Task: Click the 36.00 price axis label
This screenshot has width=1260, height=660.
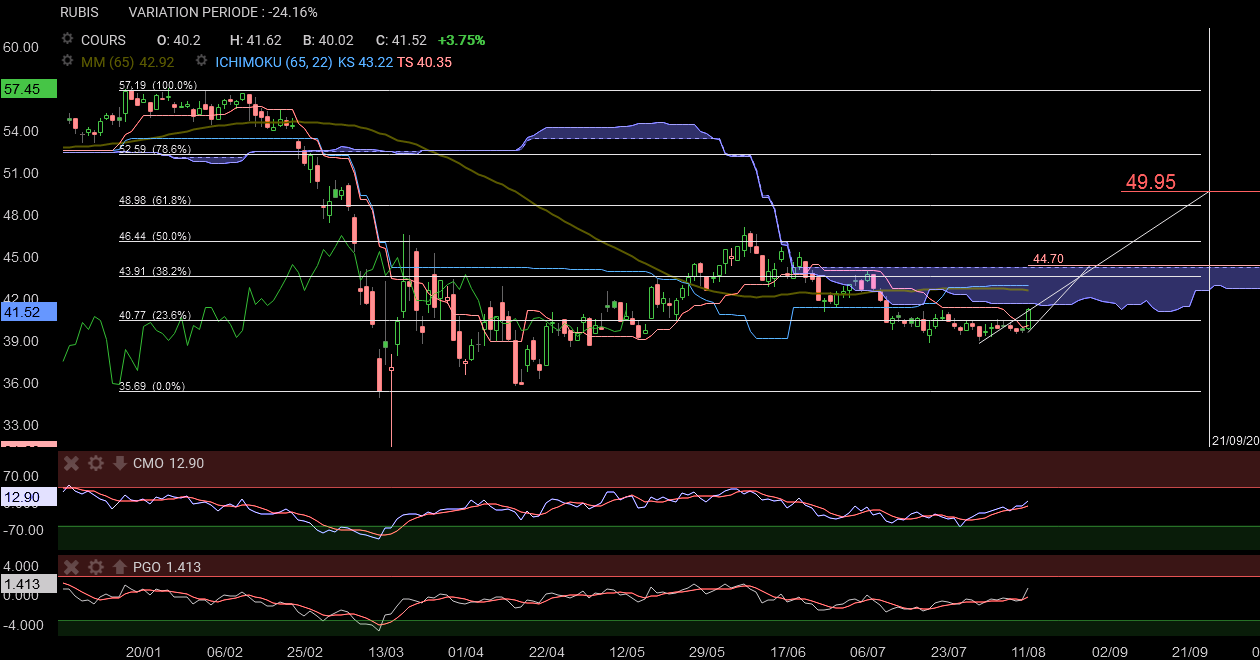Action: pyautogui.click(x=20, y=382)
